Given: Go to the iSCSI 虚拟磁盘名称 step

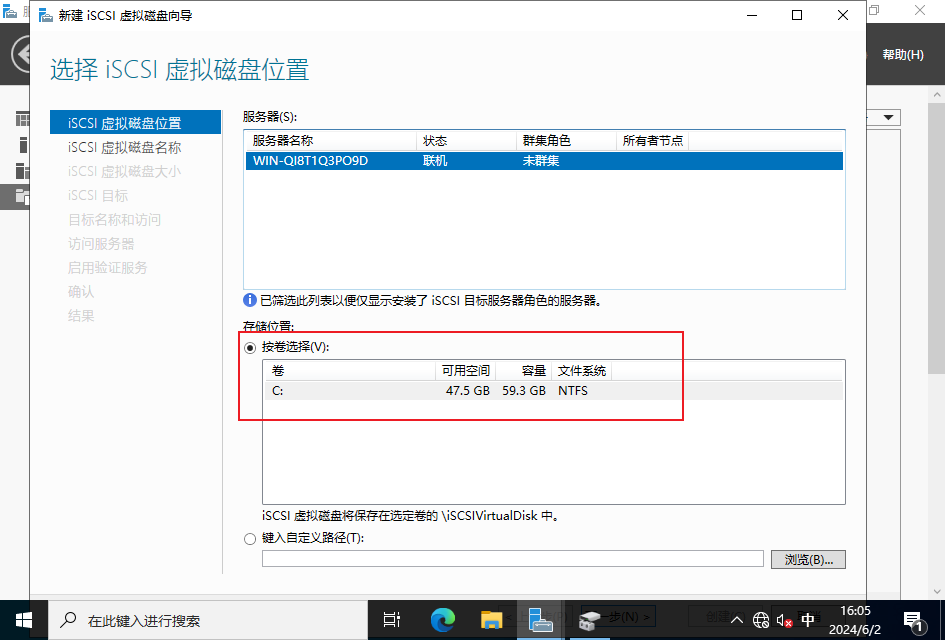Looking at the screenshot, I should 124,147.
